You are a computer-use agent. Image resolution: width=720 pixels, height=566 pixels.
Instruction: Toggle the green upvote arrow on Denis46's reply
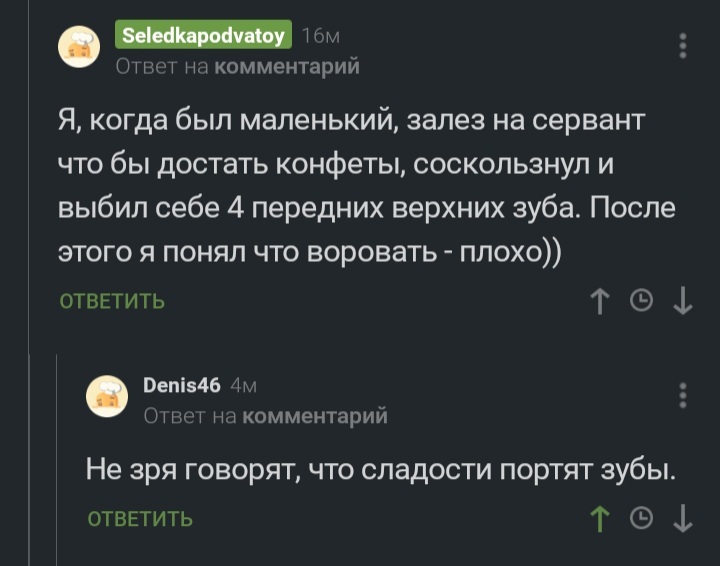(600, 518)
